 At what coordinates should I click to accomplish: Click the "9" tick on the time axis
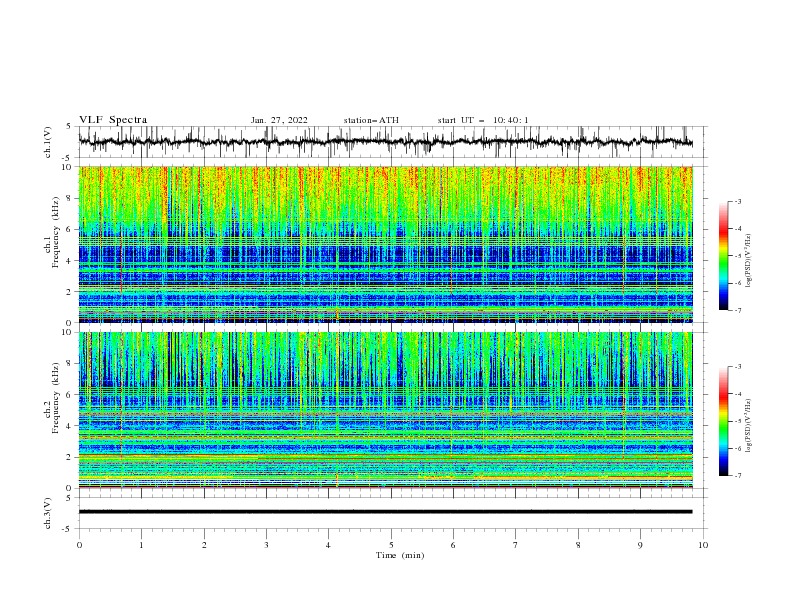pyautogui.click(x=640, y=545)
